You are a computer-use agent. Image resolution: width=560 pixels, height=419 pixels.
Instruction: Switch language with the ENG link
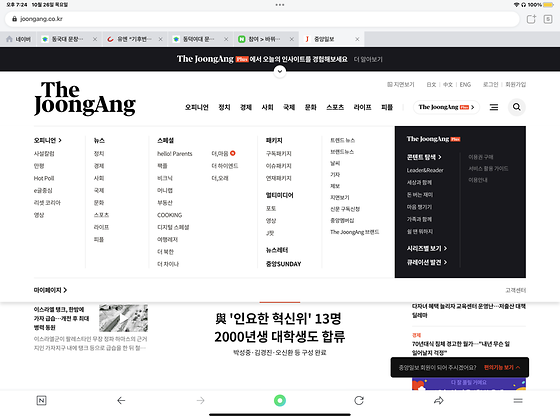465,85
